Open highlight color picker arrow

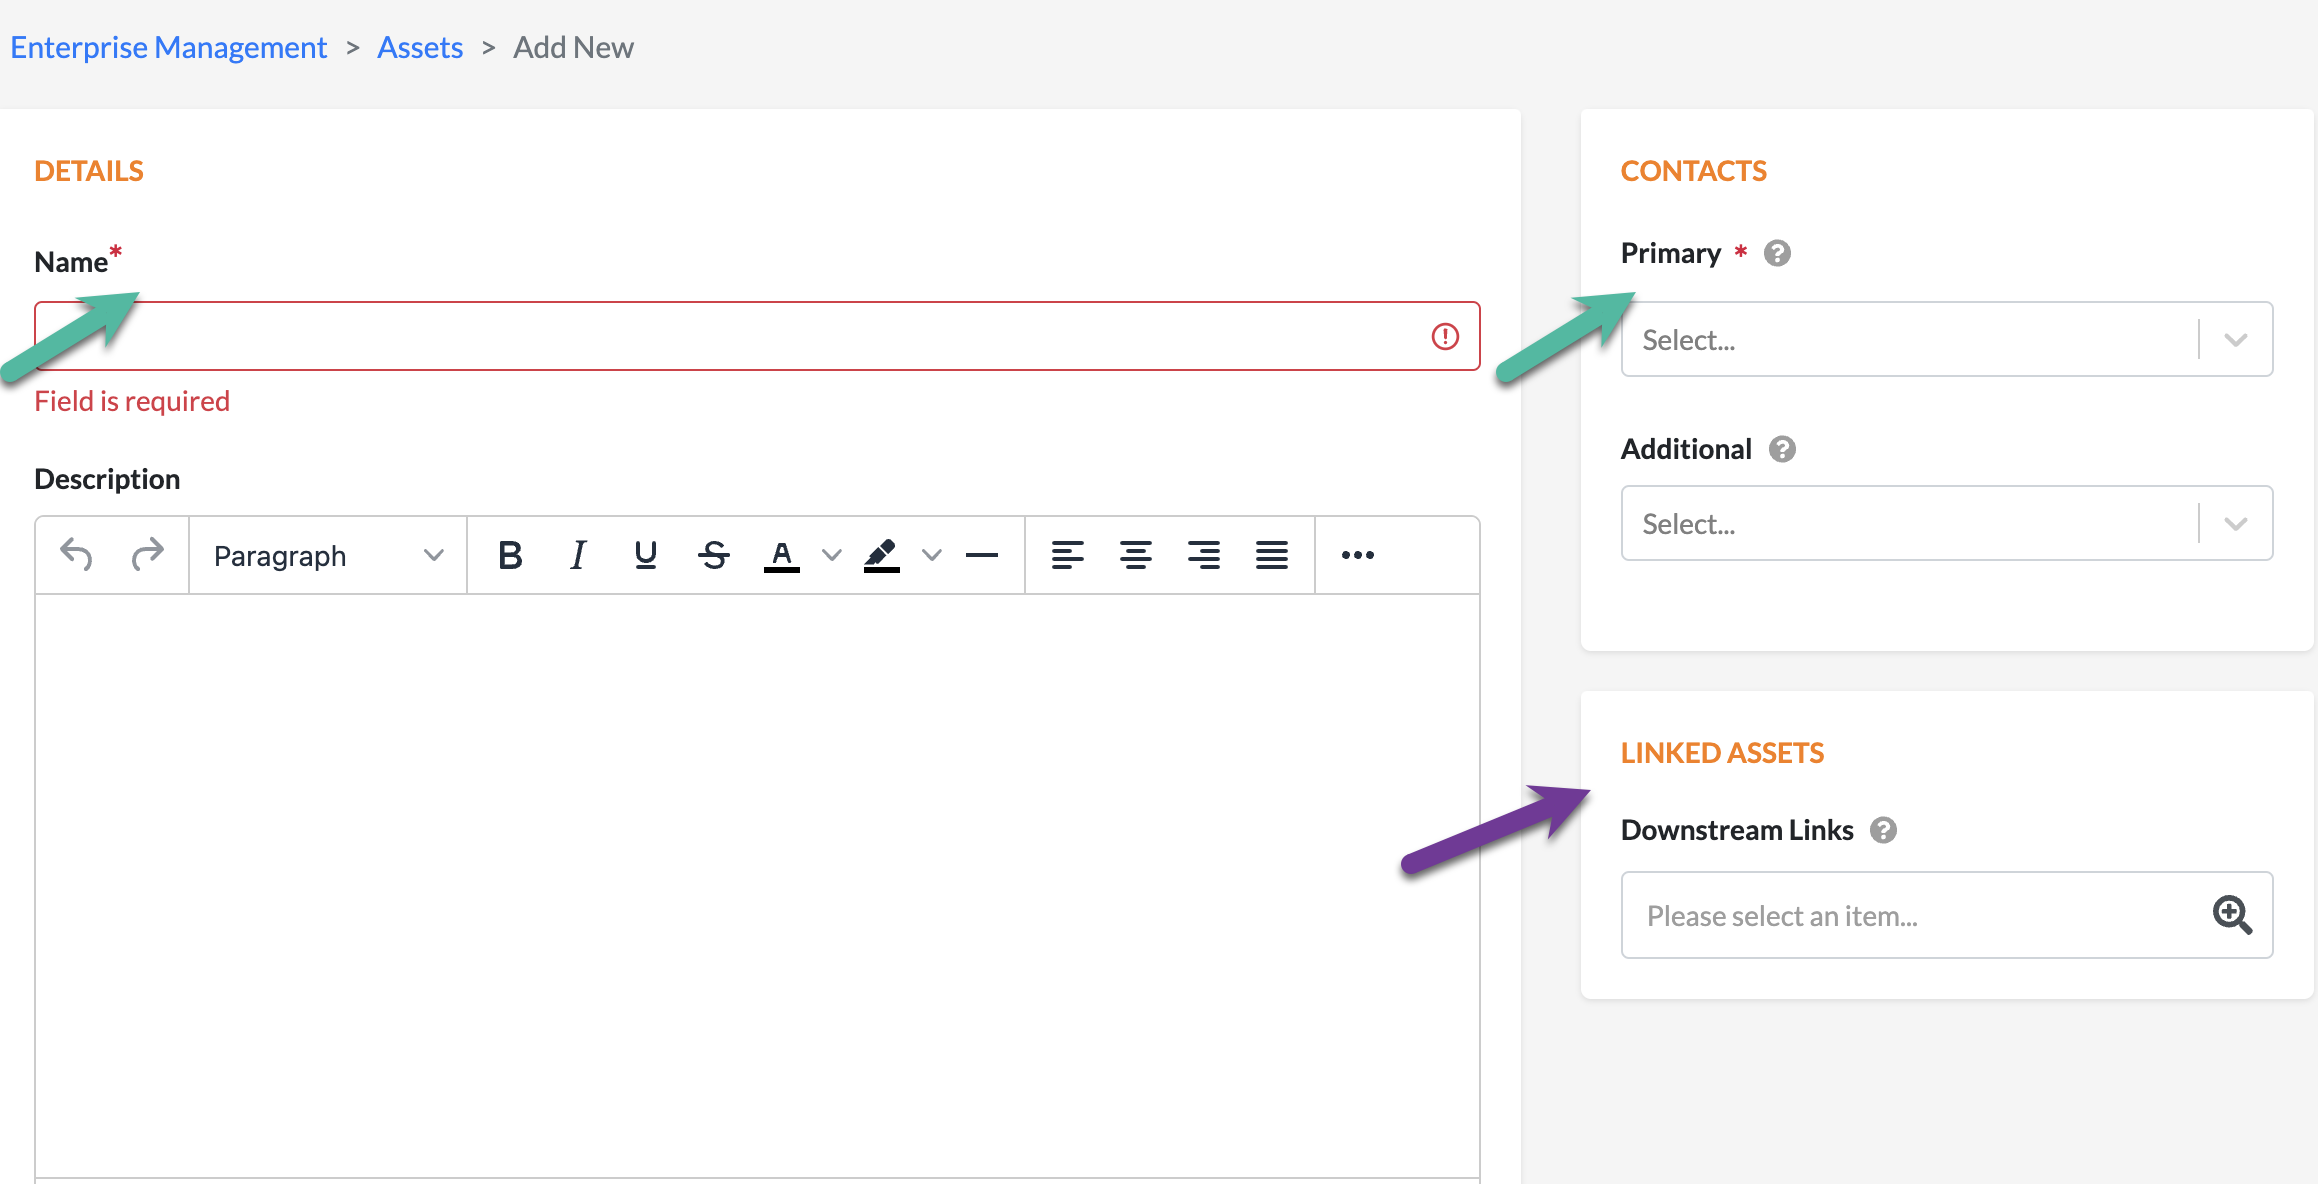[931, 555]
